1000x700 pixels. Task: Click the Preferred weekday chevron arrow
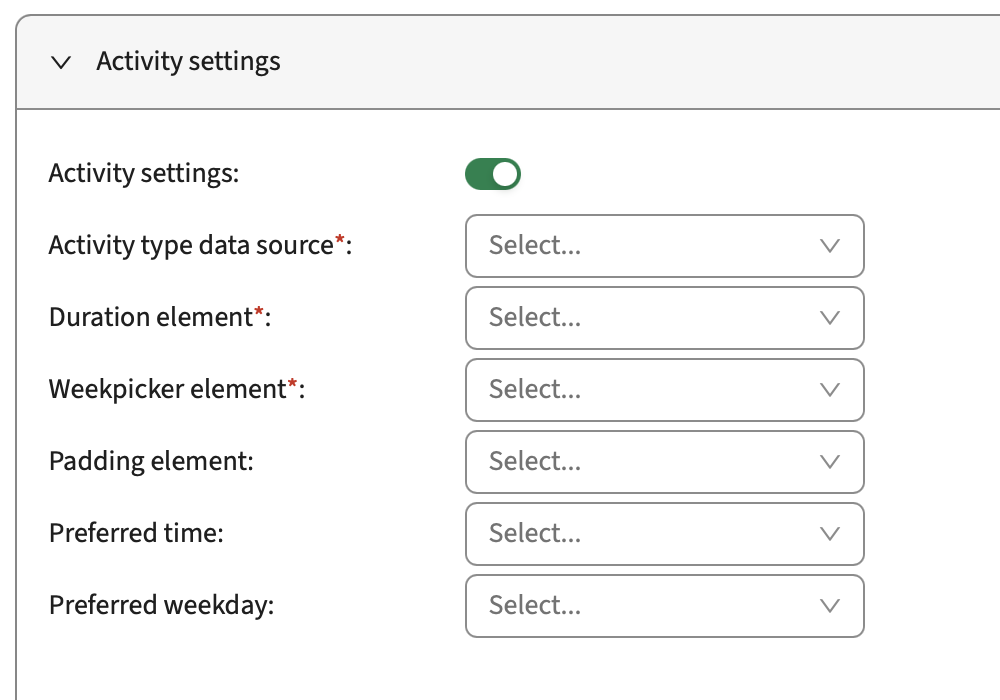point(829,606)
